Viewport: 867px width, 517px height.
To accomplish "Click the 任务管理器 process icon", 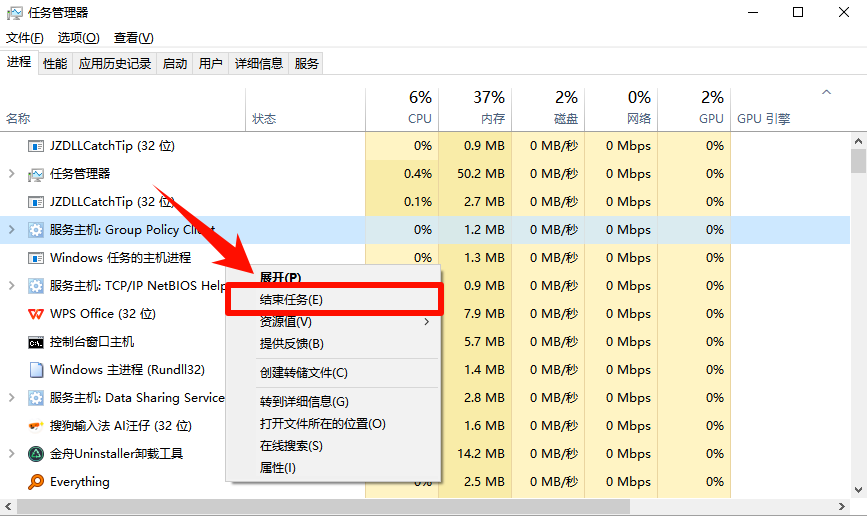I will (36, 174).
